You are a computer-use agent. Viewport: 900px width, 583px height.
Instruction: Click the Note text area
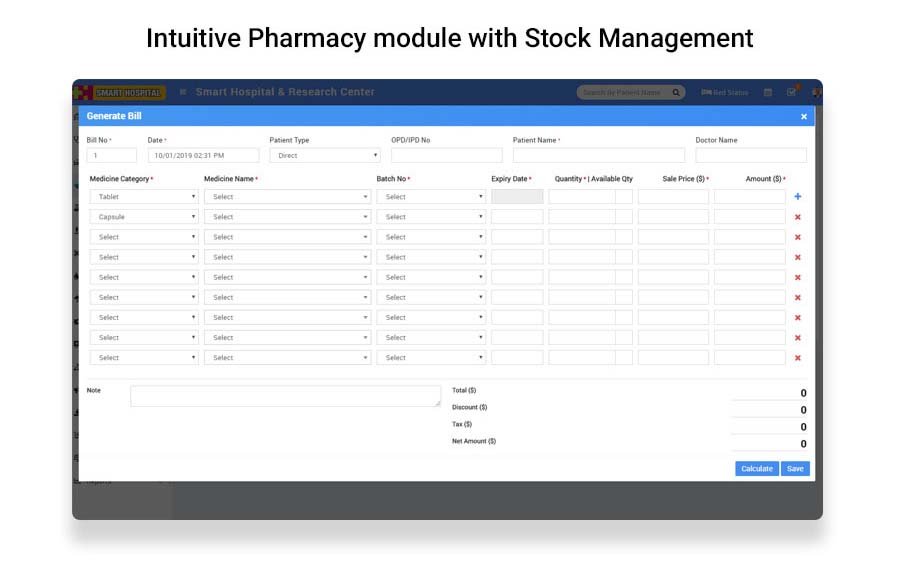[x=285, y=396]
